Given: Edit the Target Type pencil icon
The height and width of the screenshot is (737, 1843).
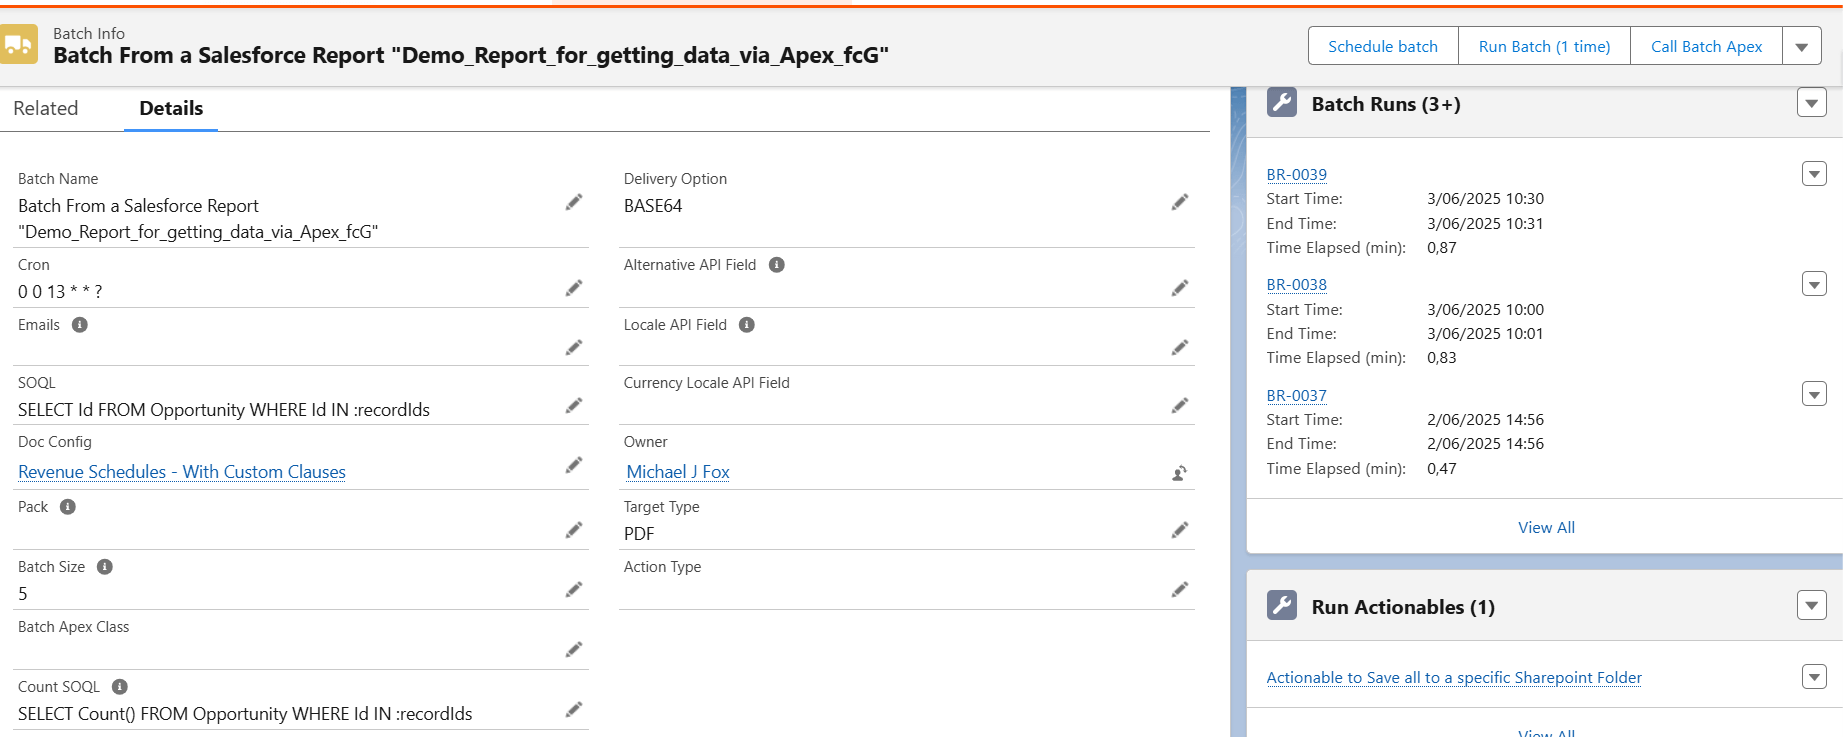Looking at the screenshot, I should [1180, 529].
